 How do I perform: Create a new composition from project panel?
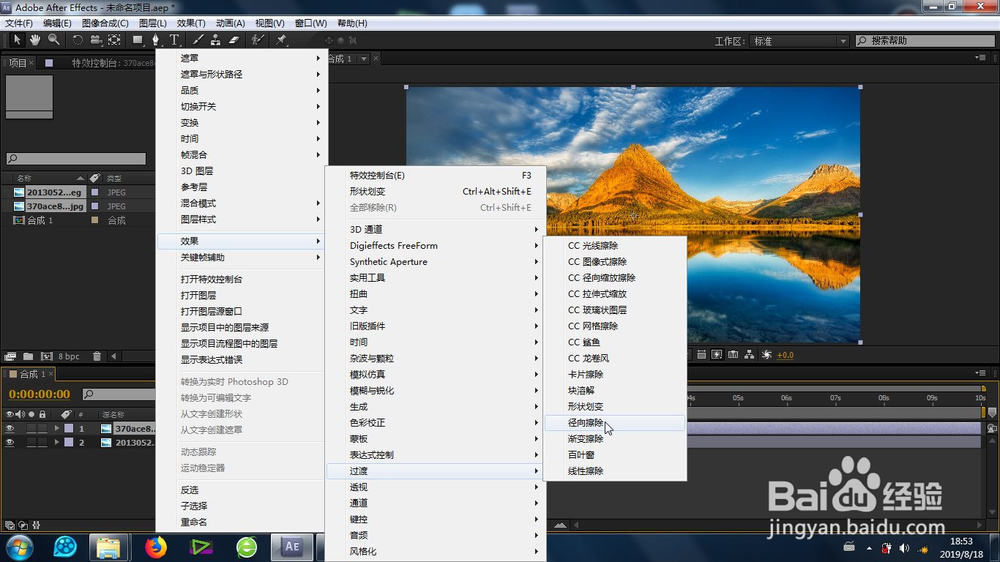(x=47, y=356)
